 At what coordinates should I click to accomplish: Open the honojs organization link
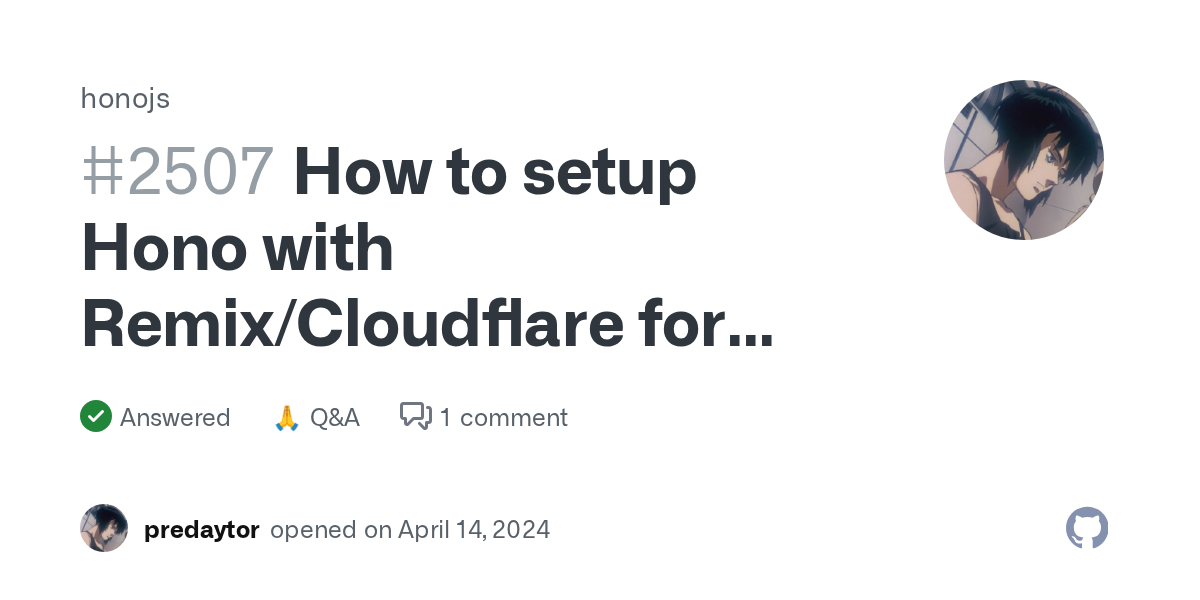click(x=125, y=99)
